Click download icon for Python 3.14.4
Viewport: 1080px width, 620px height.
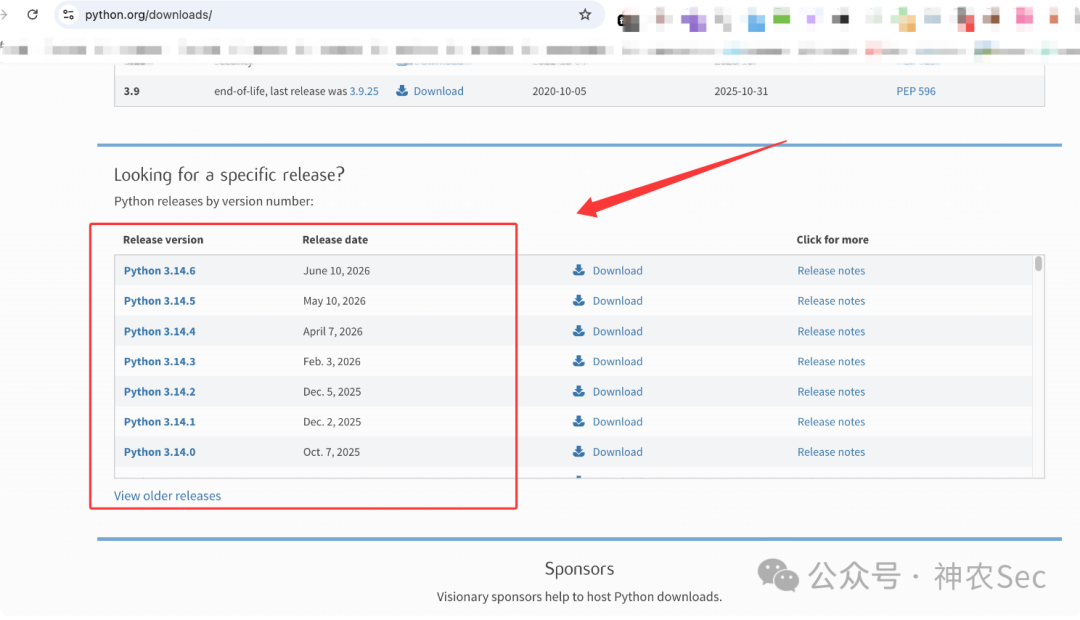(579, 331)
